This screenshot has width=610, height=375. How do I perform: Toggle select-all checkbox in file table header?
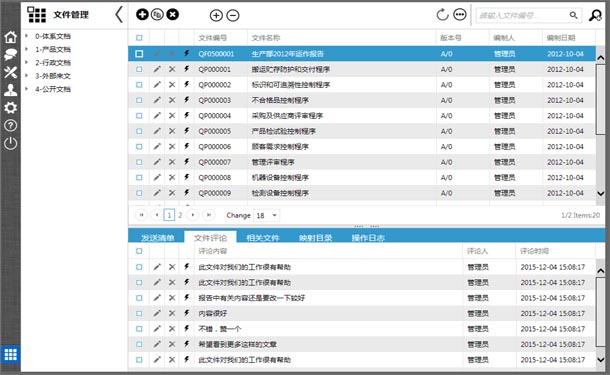coord(139,38)
